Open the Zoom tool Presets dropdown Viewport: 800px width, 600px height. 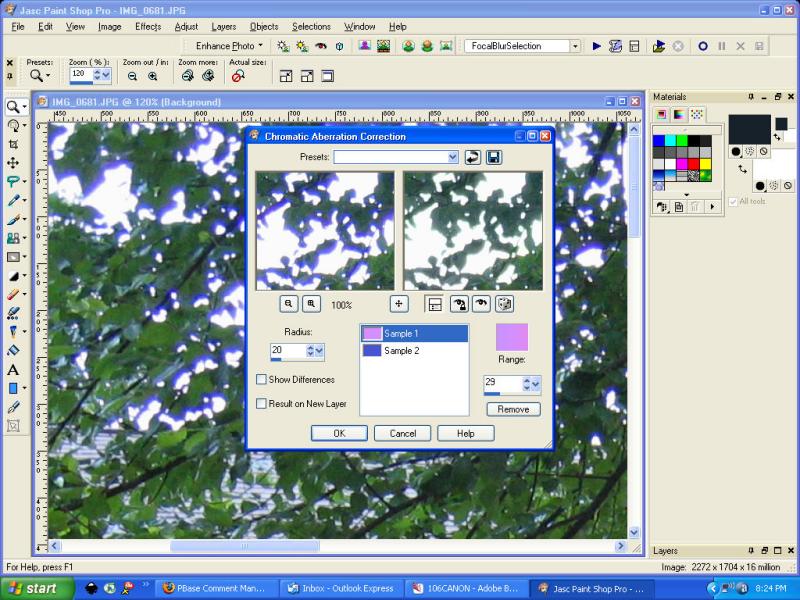(48, 77)
